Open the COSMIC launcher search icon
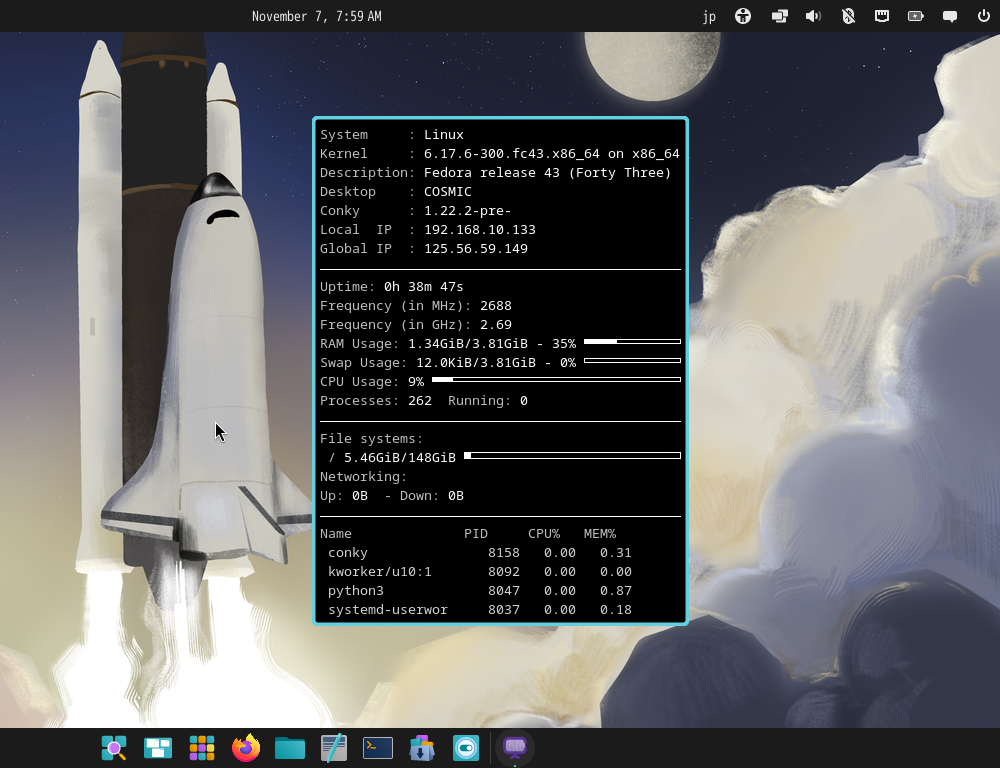The image size is (1000, 768). [114, 748]
